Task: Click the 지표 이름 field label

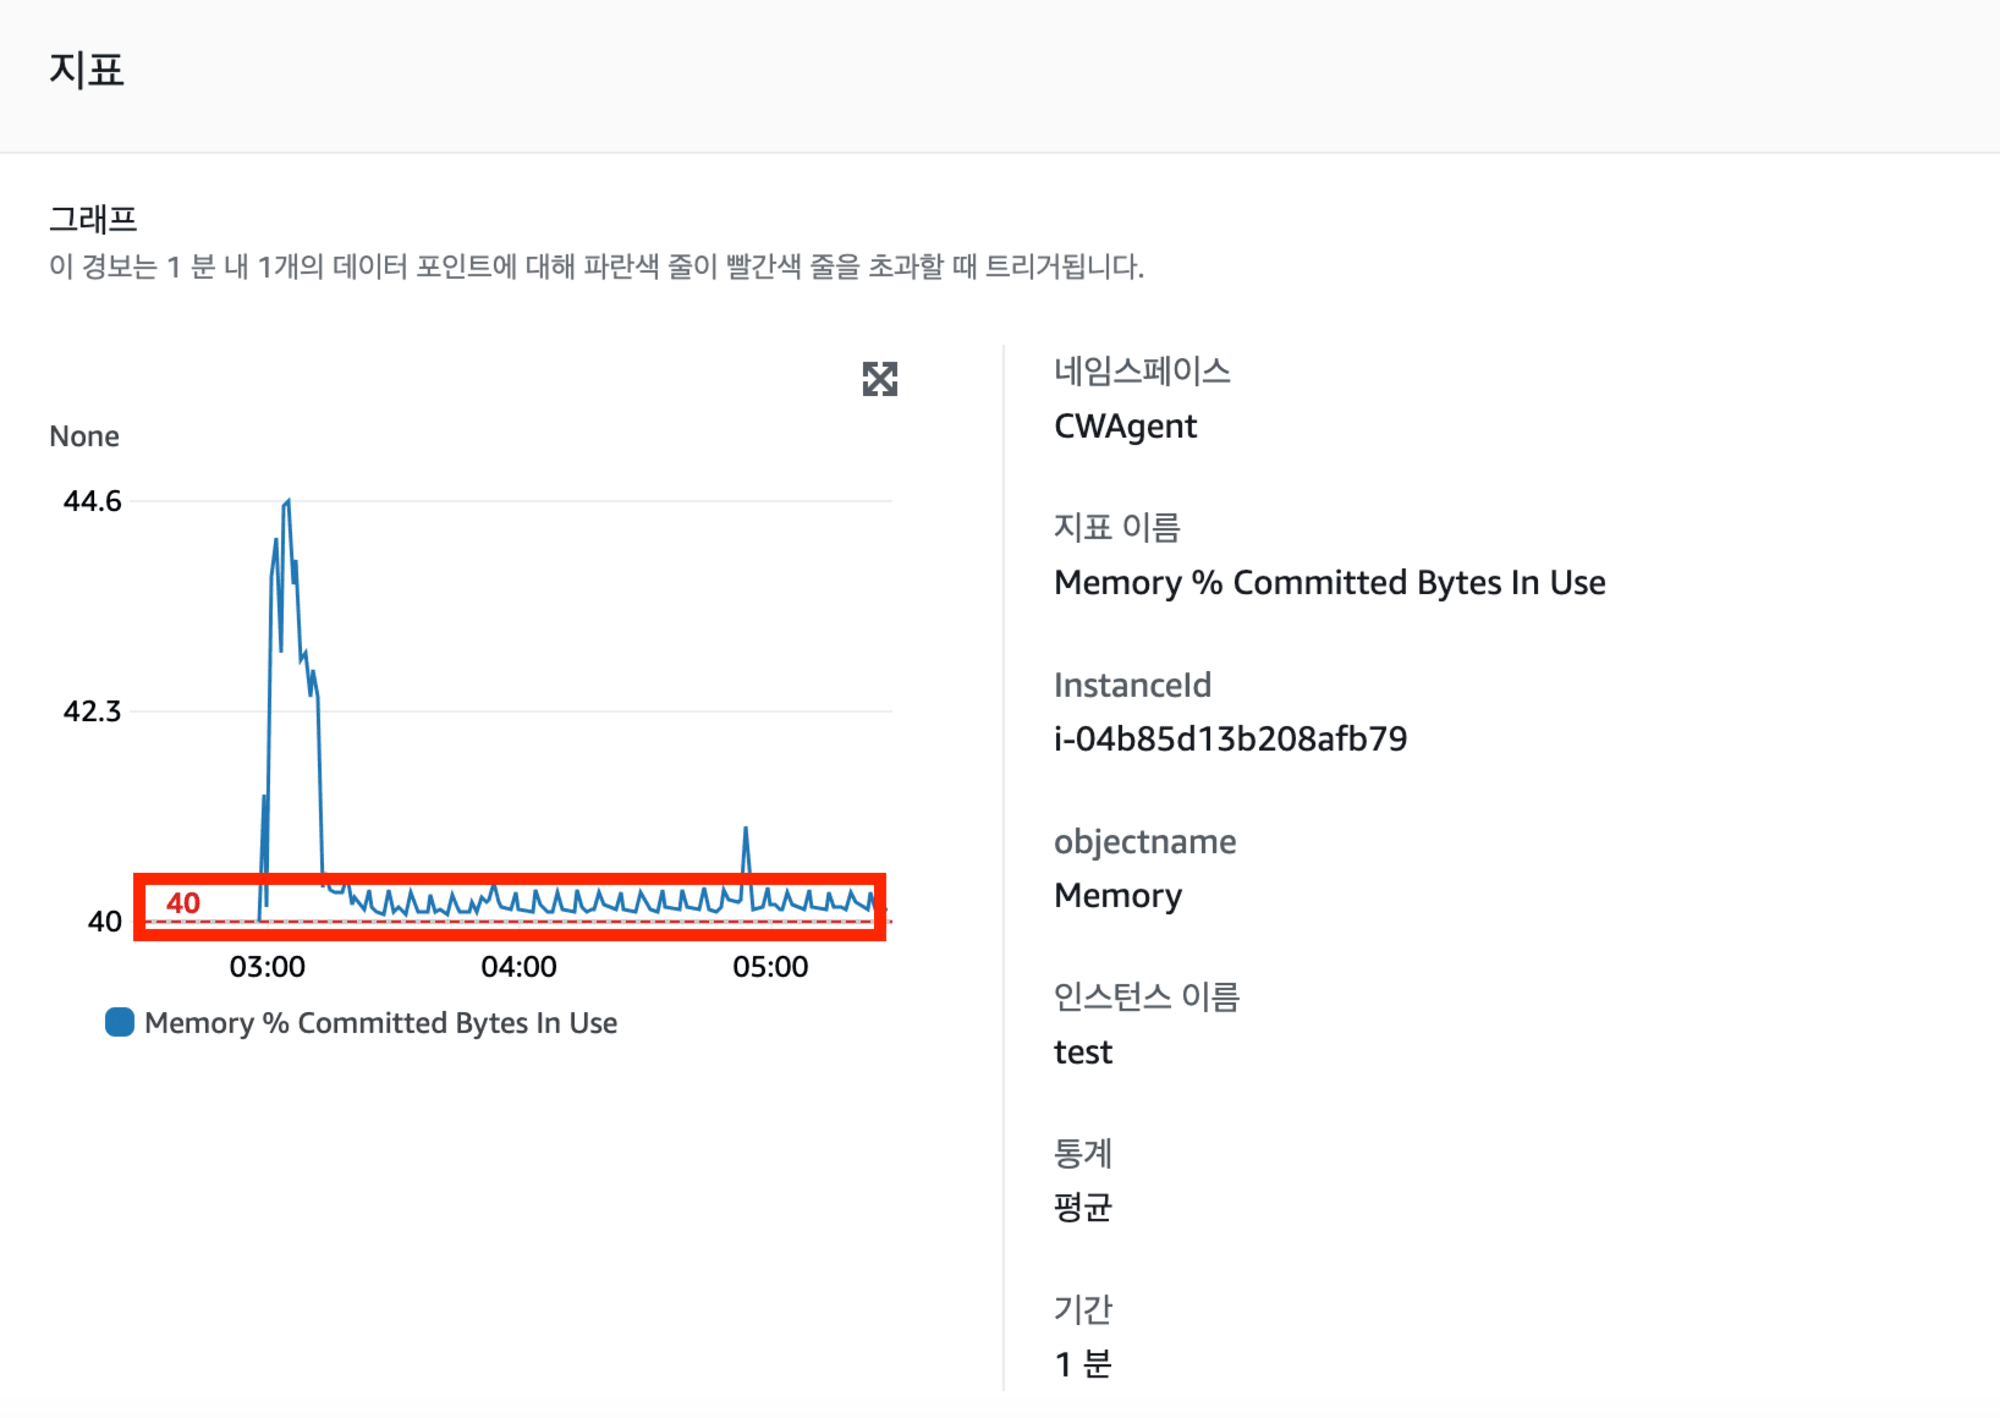Action: click(1117, 527)
